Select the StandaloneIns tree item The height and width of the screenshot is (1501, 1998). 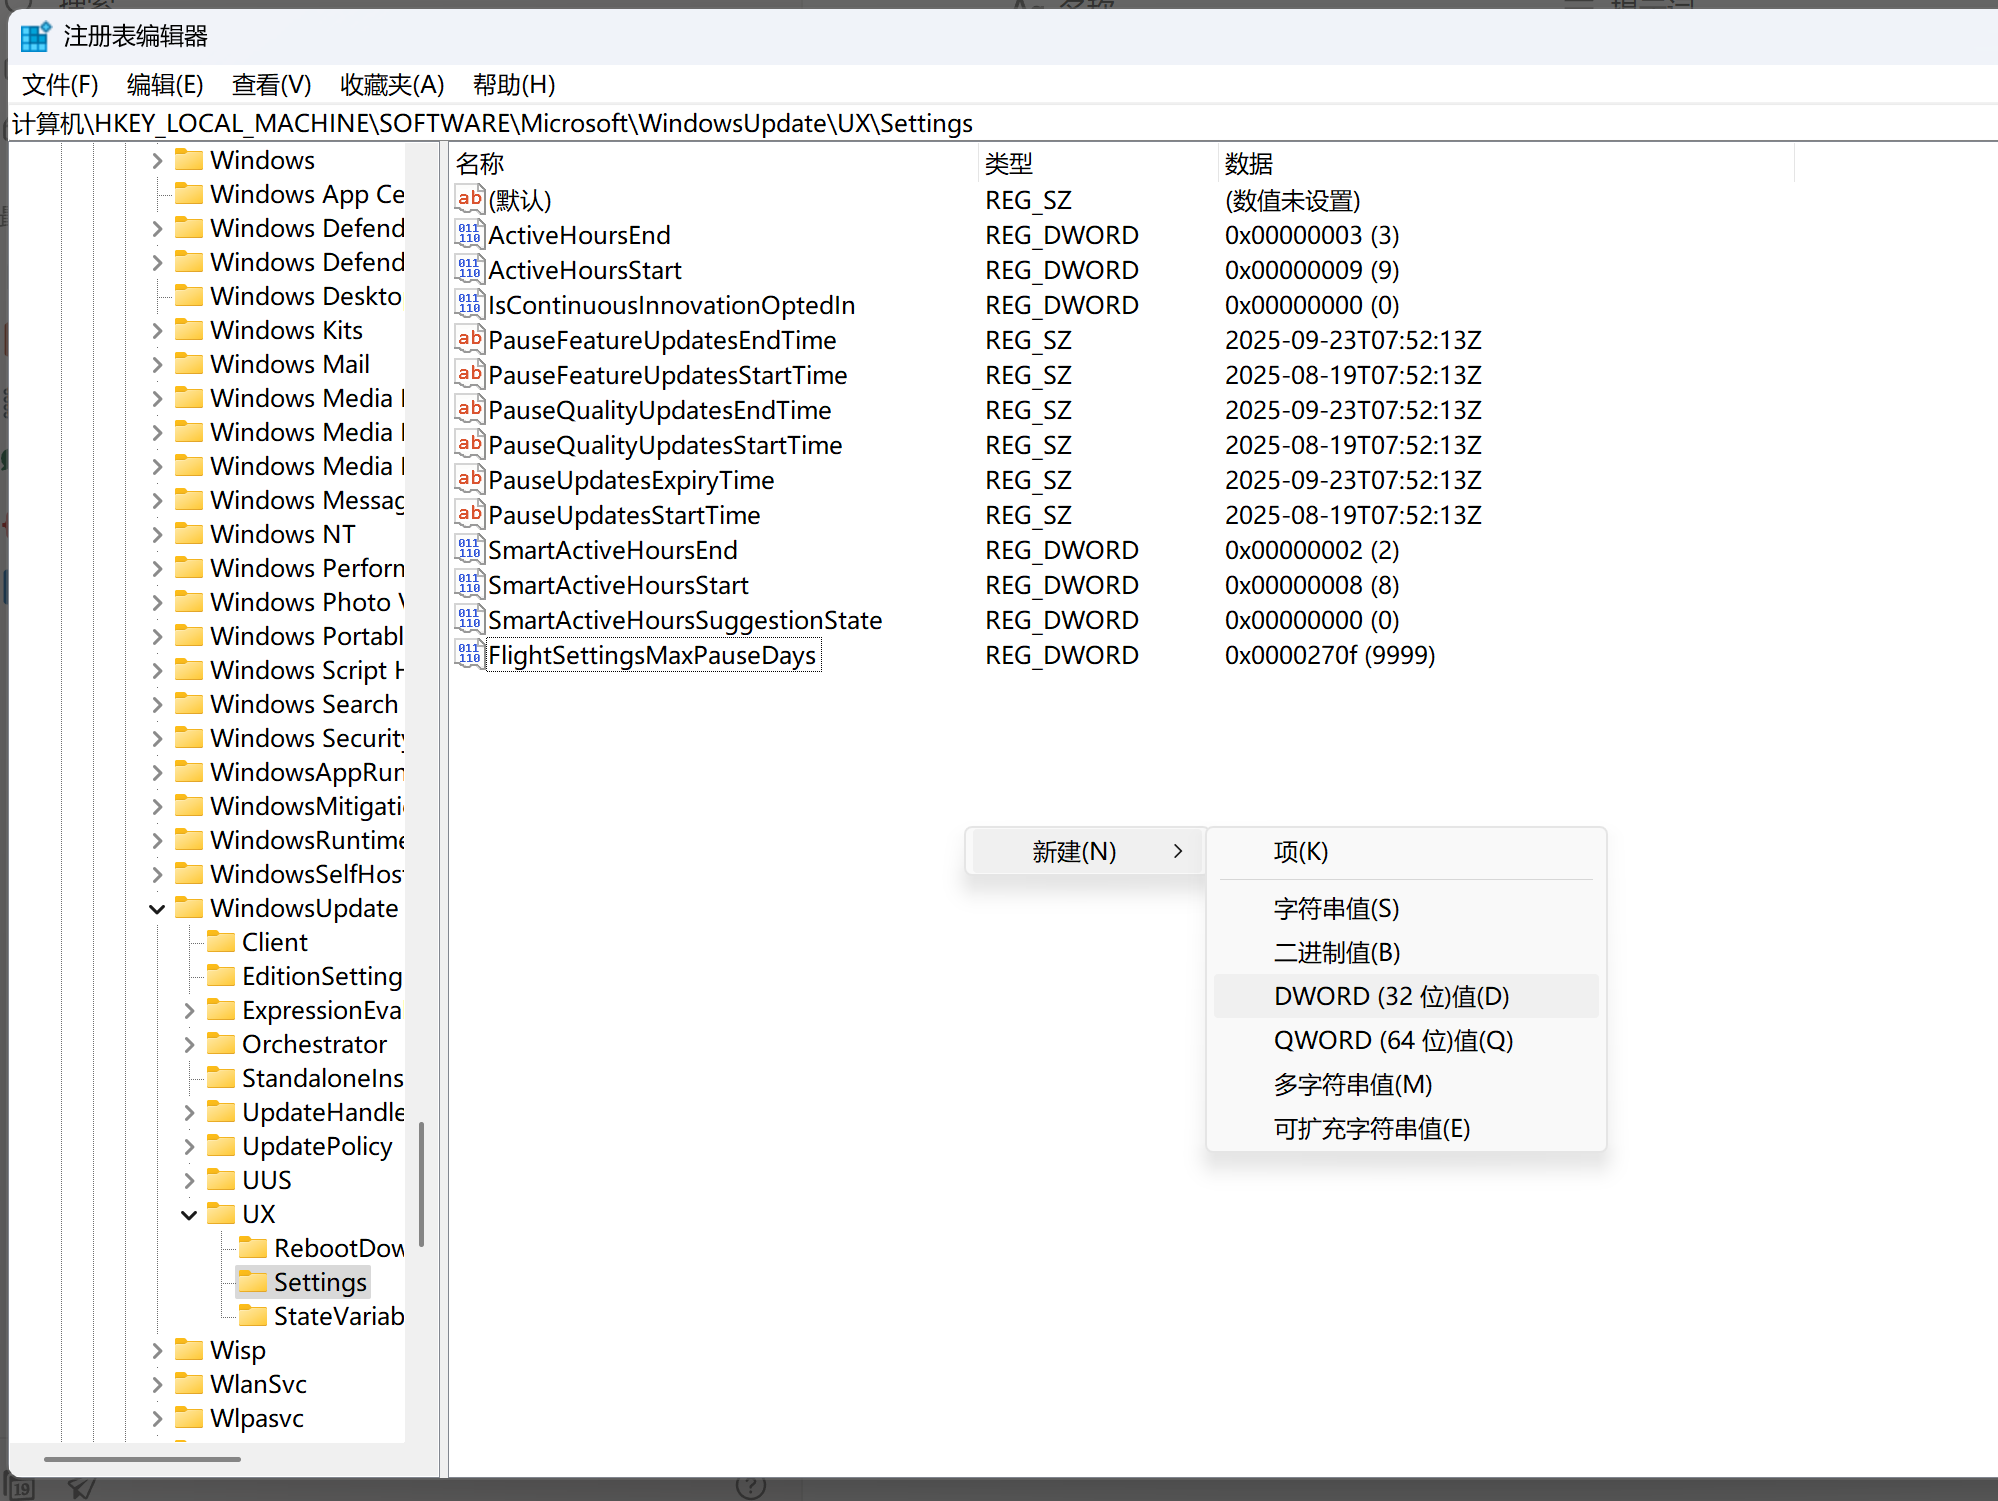click(x=322, y=1078)
